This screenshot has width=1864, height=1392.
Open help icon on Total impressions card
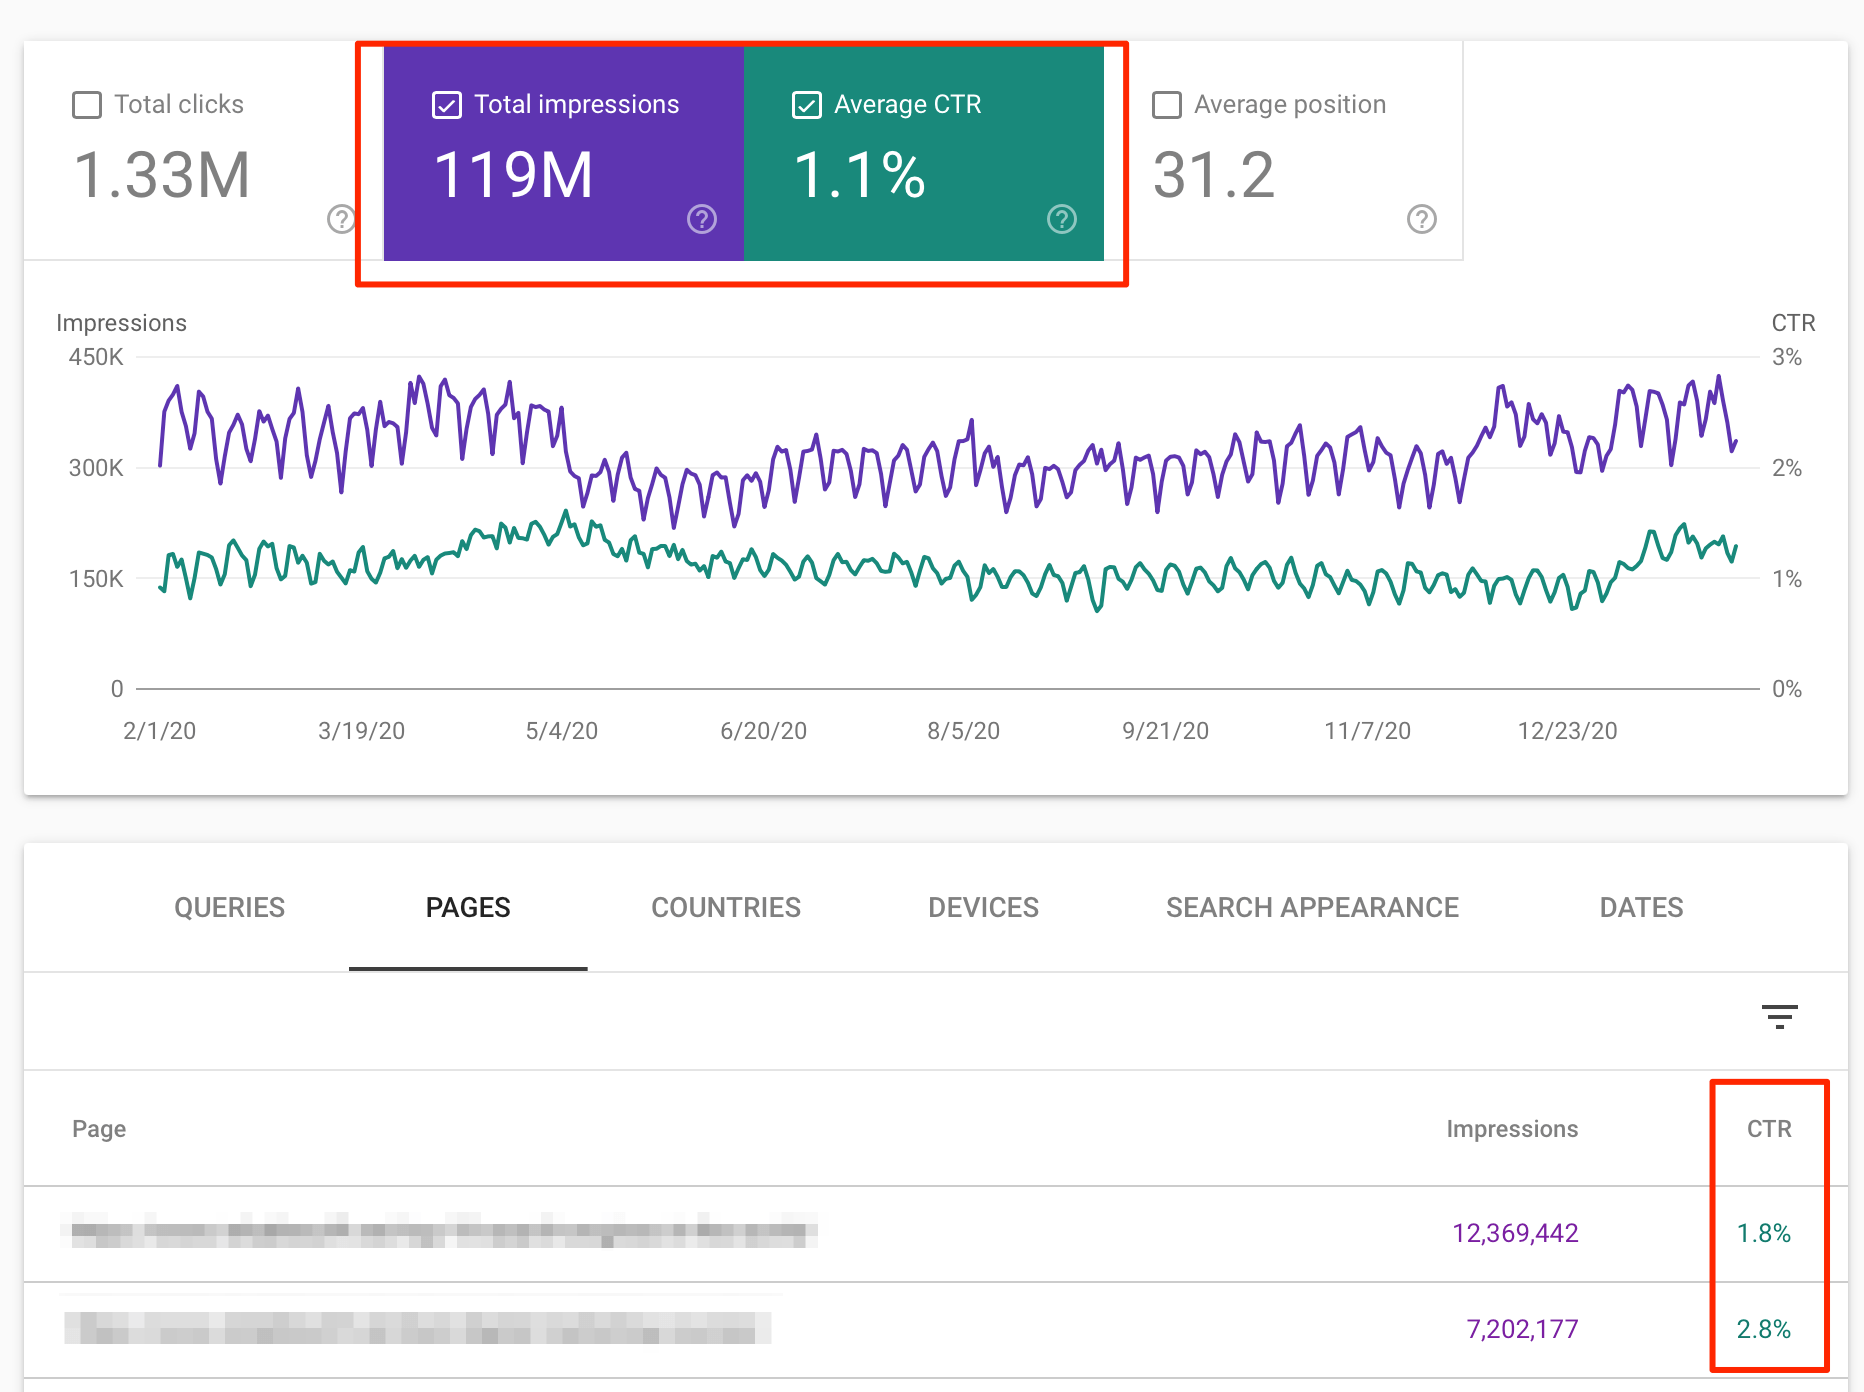point(702,219)
